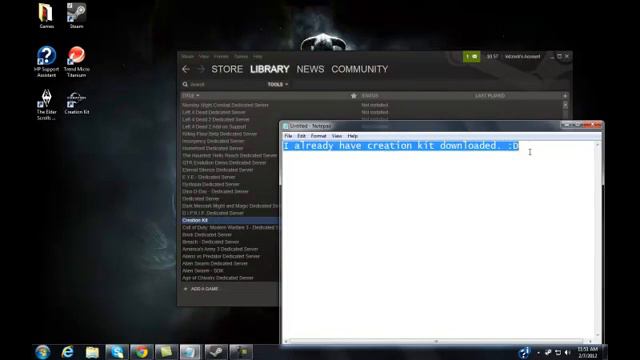Open the green Steam inbox notification icon
This screenshot has width=640, height=360.
coord(471,57)
